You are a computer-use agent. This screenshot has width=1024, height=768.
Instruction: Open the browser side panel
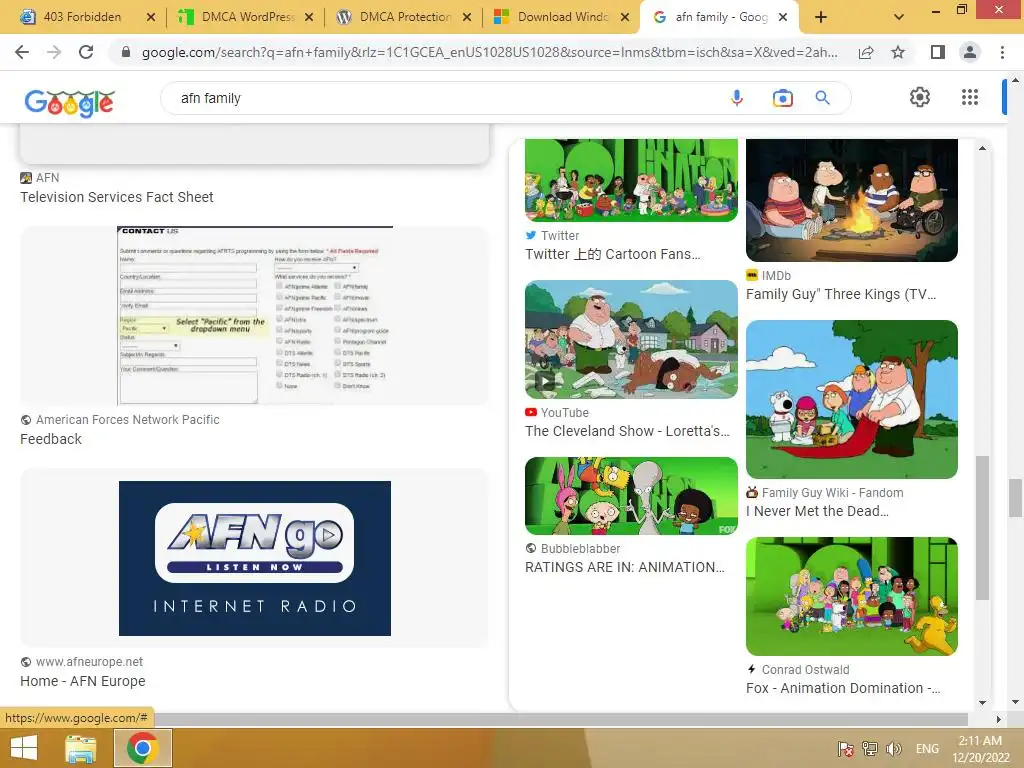pyautogui.click(x=938, y=52)
